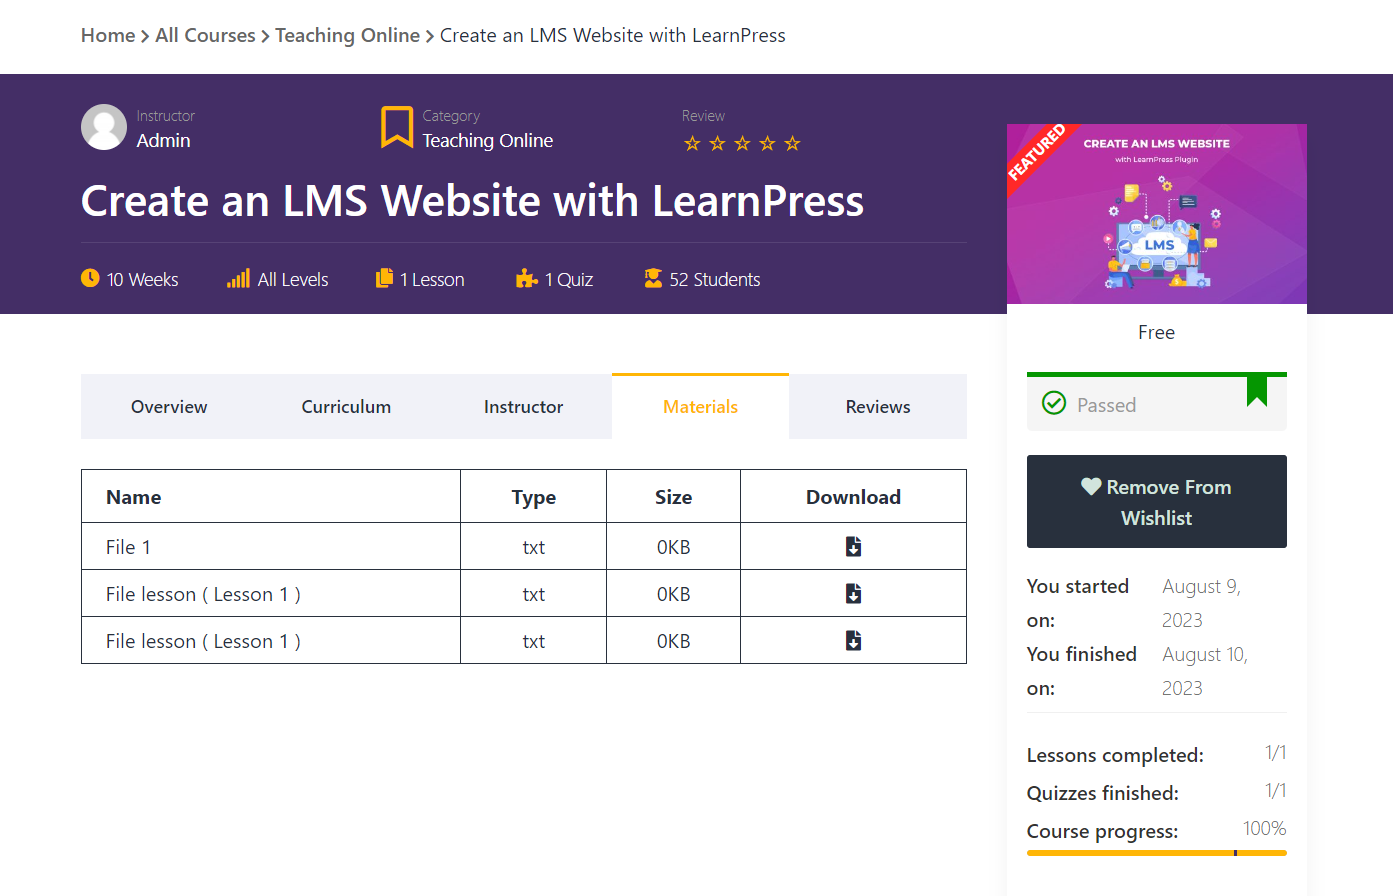Viewport: 1393px width, 896px height.
Task: Click the Passed status text
Action: (x=1106, y=405)
